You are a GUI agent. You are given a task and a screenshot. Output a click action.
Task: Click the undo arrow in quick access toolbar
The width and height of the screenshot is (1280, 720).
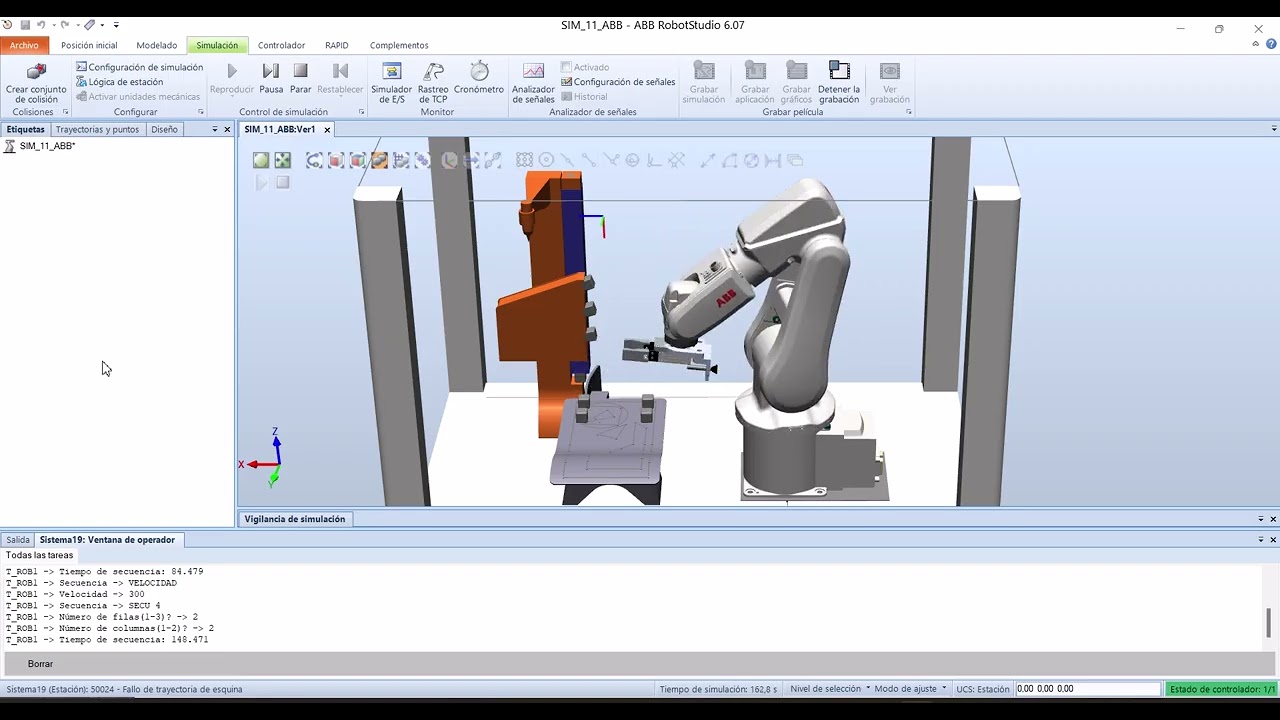pyautogui.click(x=42, y=25)
